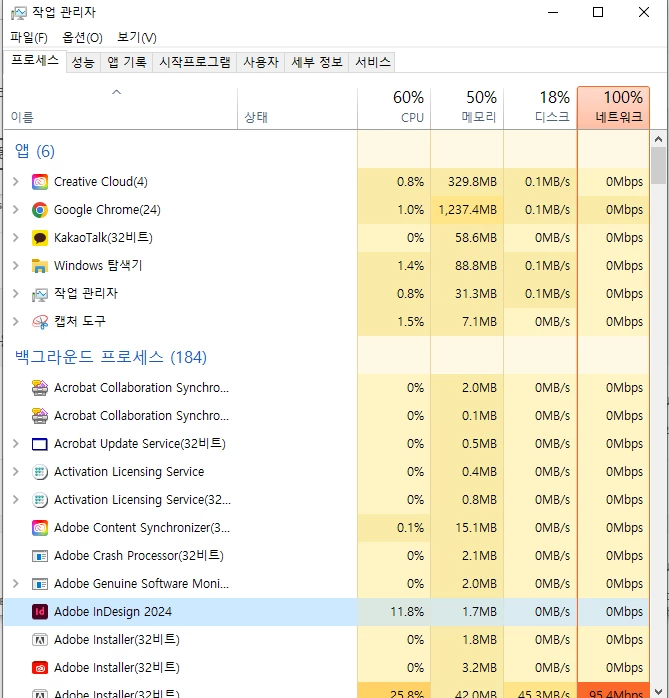Switch to the 시작프로그램 tab
The height and width of the screenshot is (698, 669).
(x=195, y=62)
